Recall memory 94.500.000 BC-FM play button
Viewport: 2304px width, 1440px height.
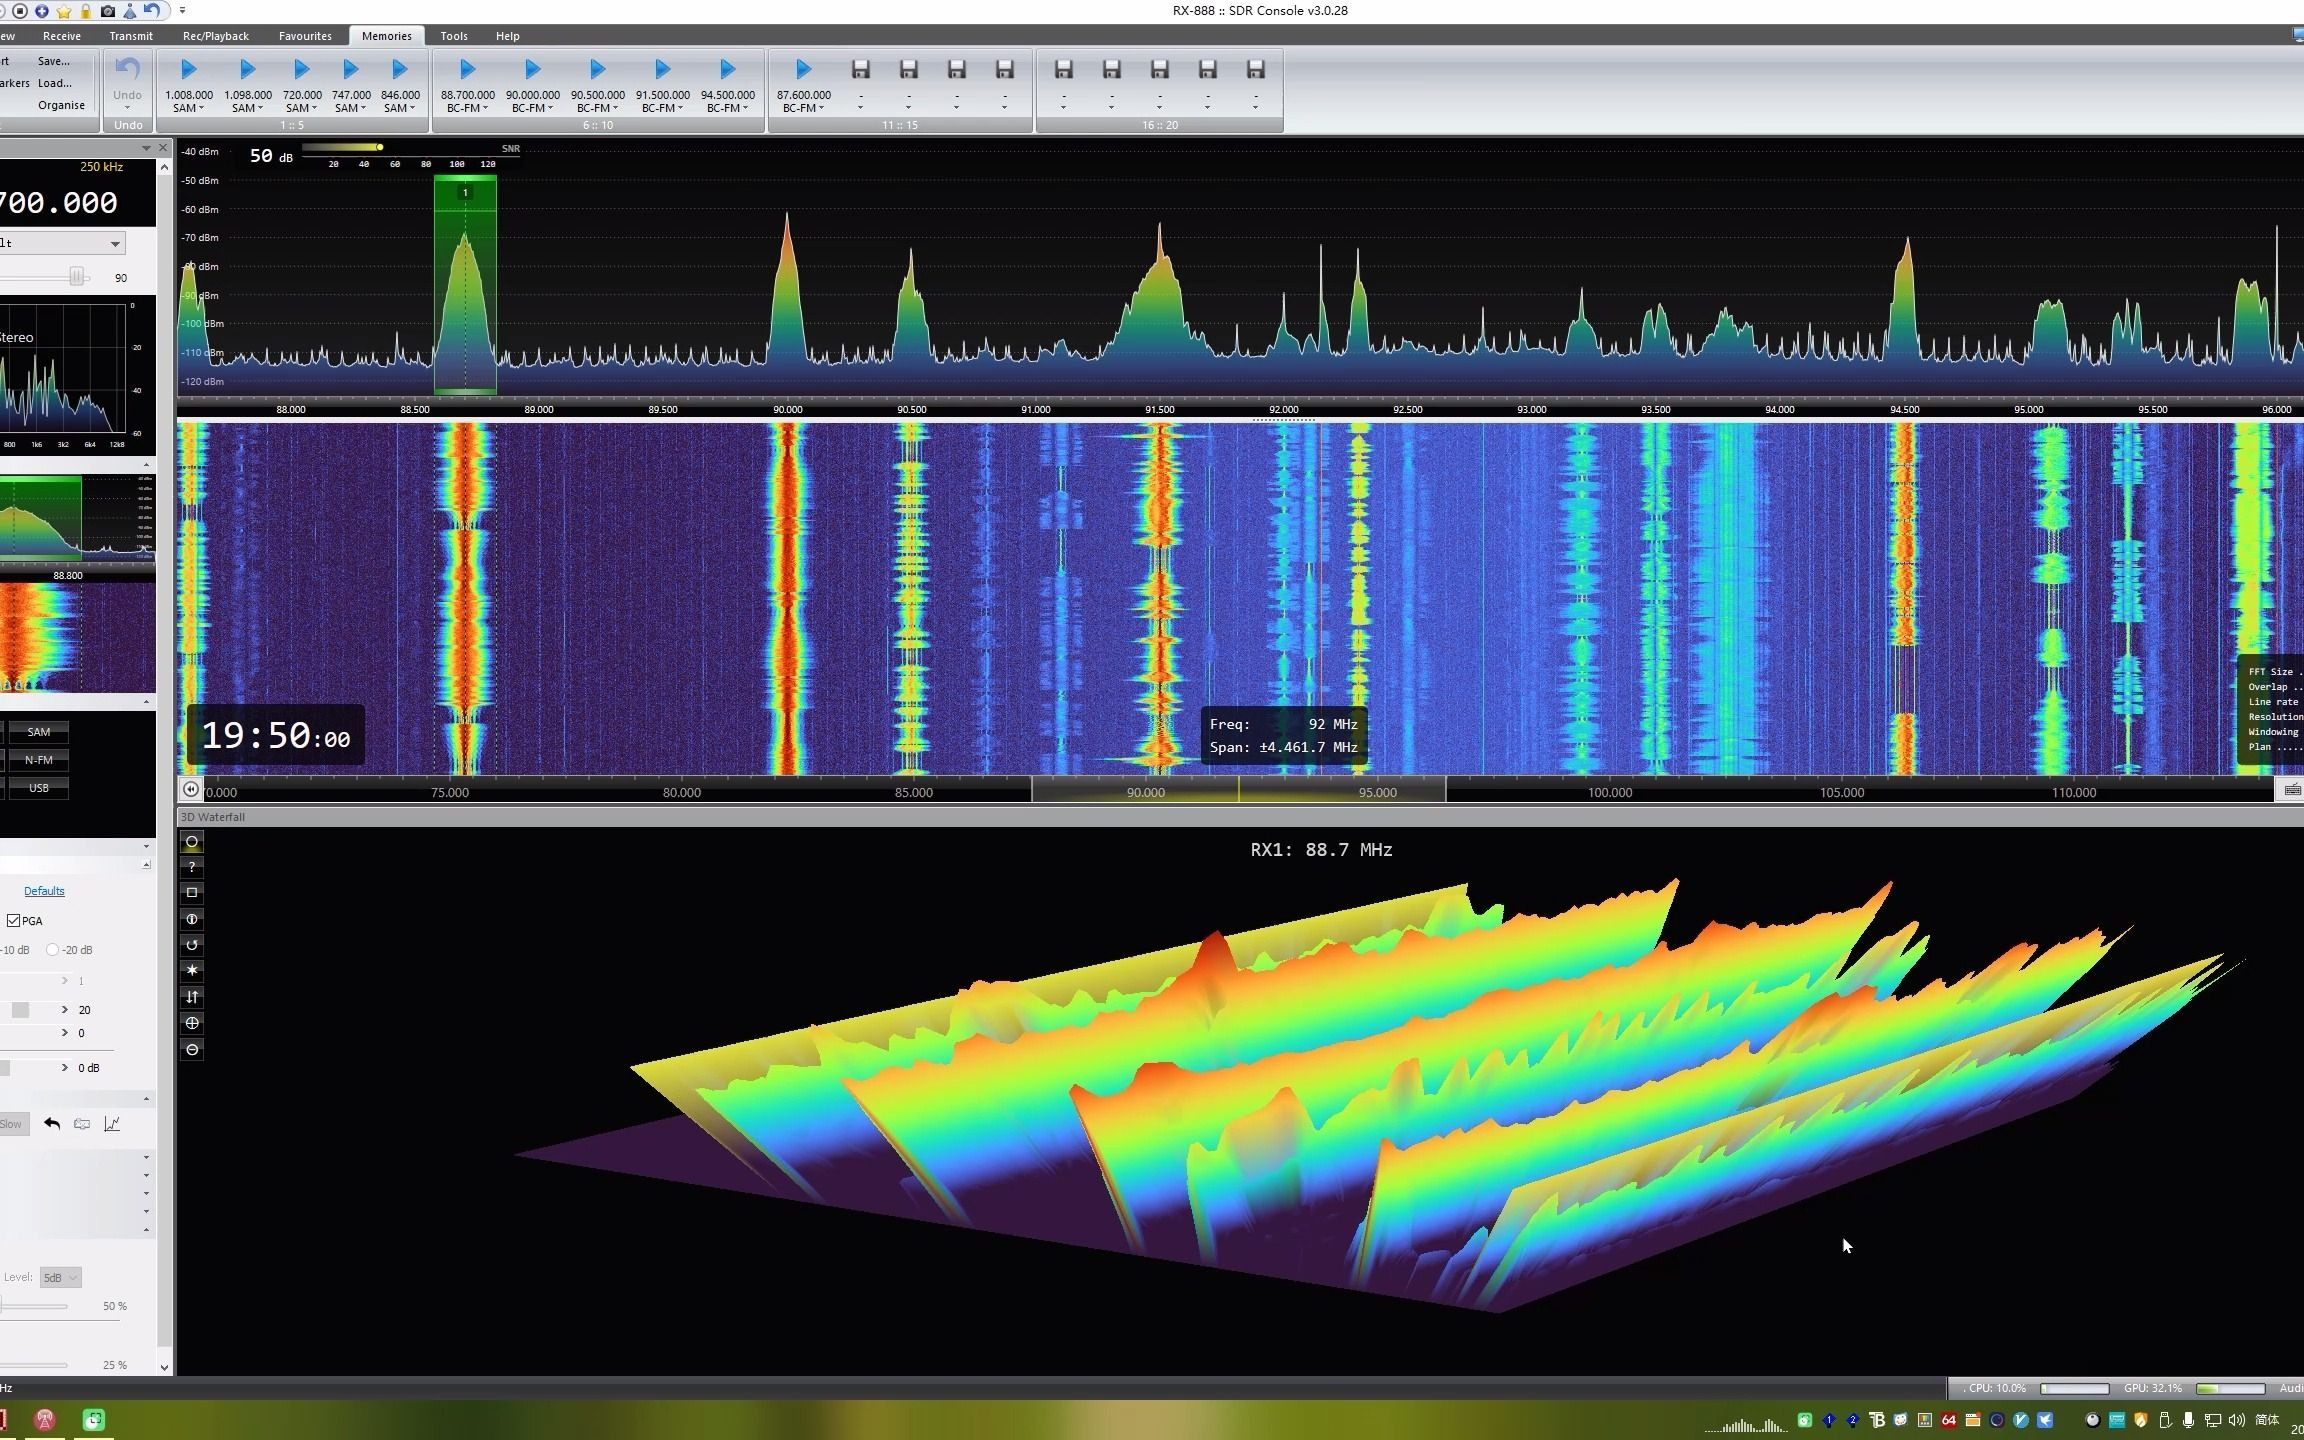[727, 69]
